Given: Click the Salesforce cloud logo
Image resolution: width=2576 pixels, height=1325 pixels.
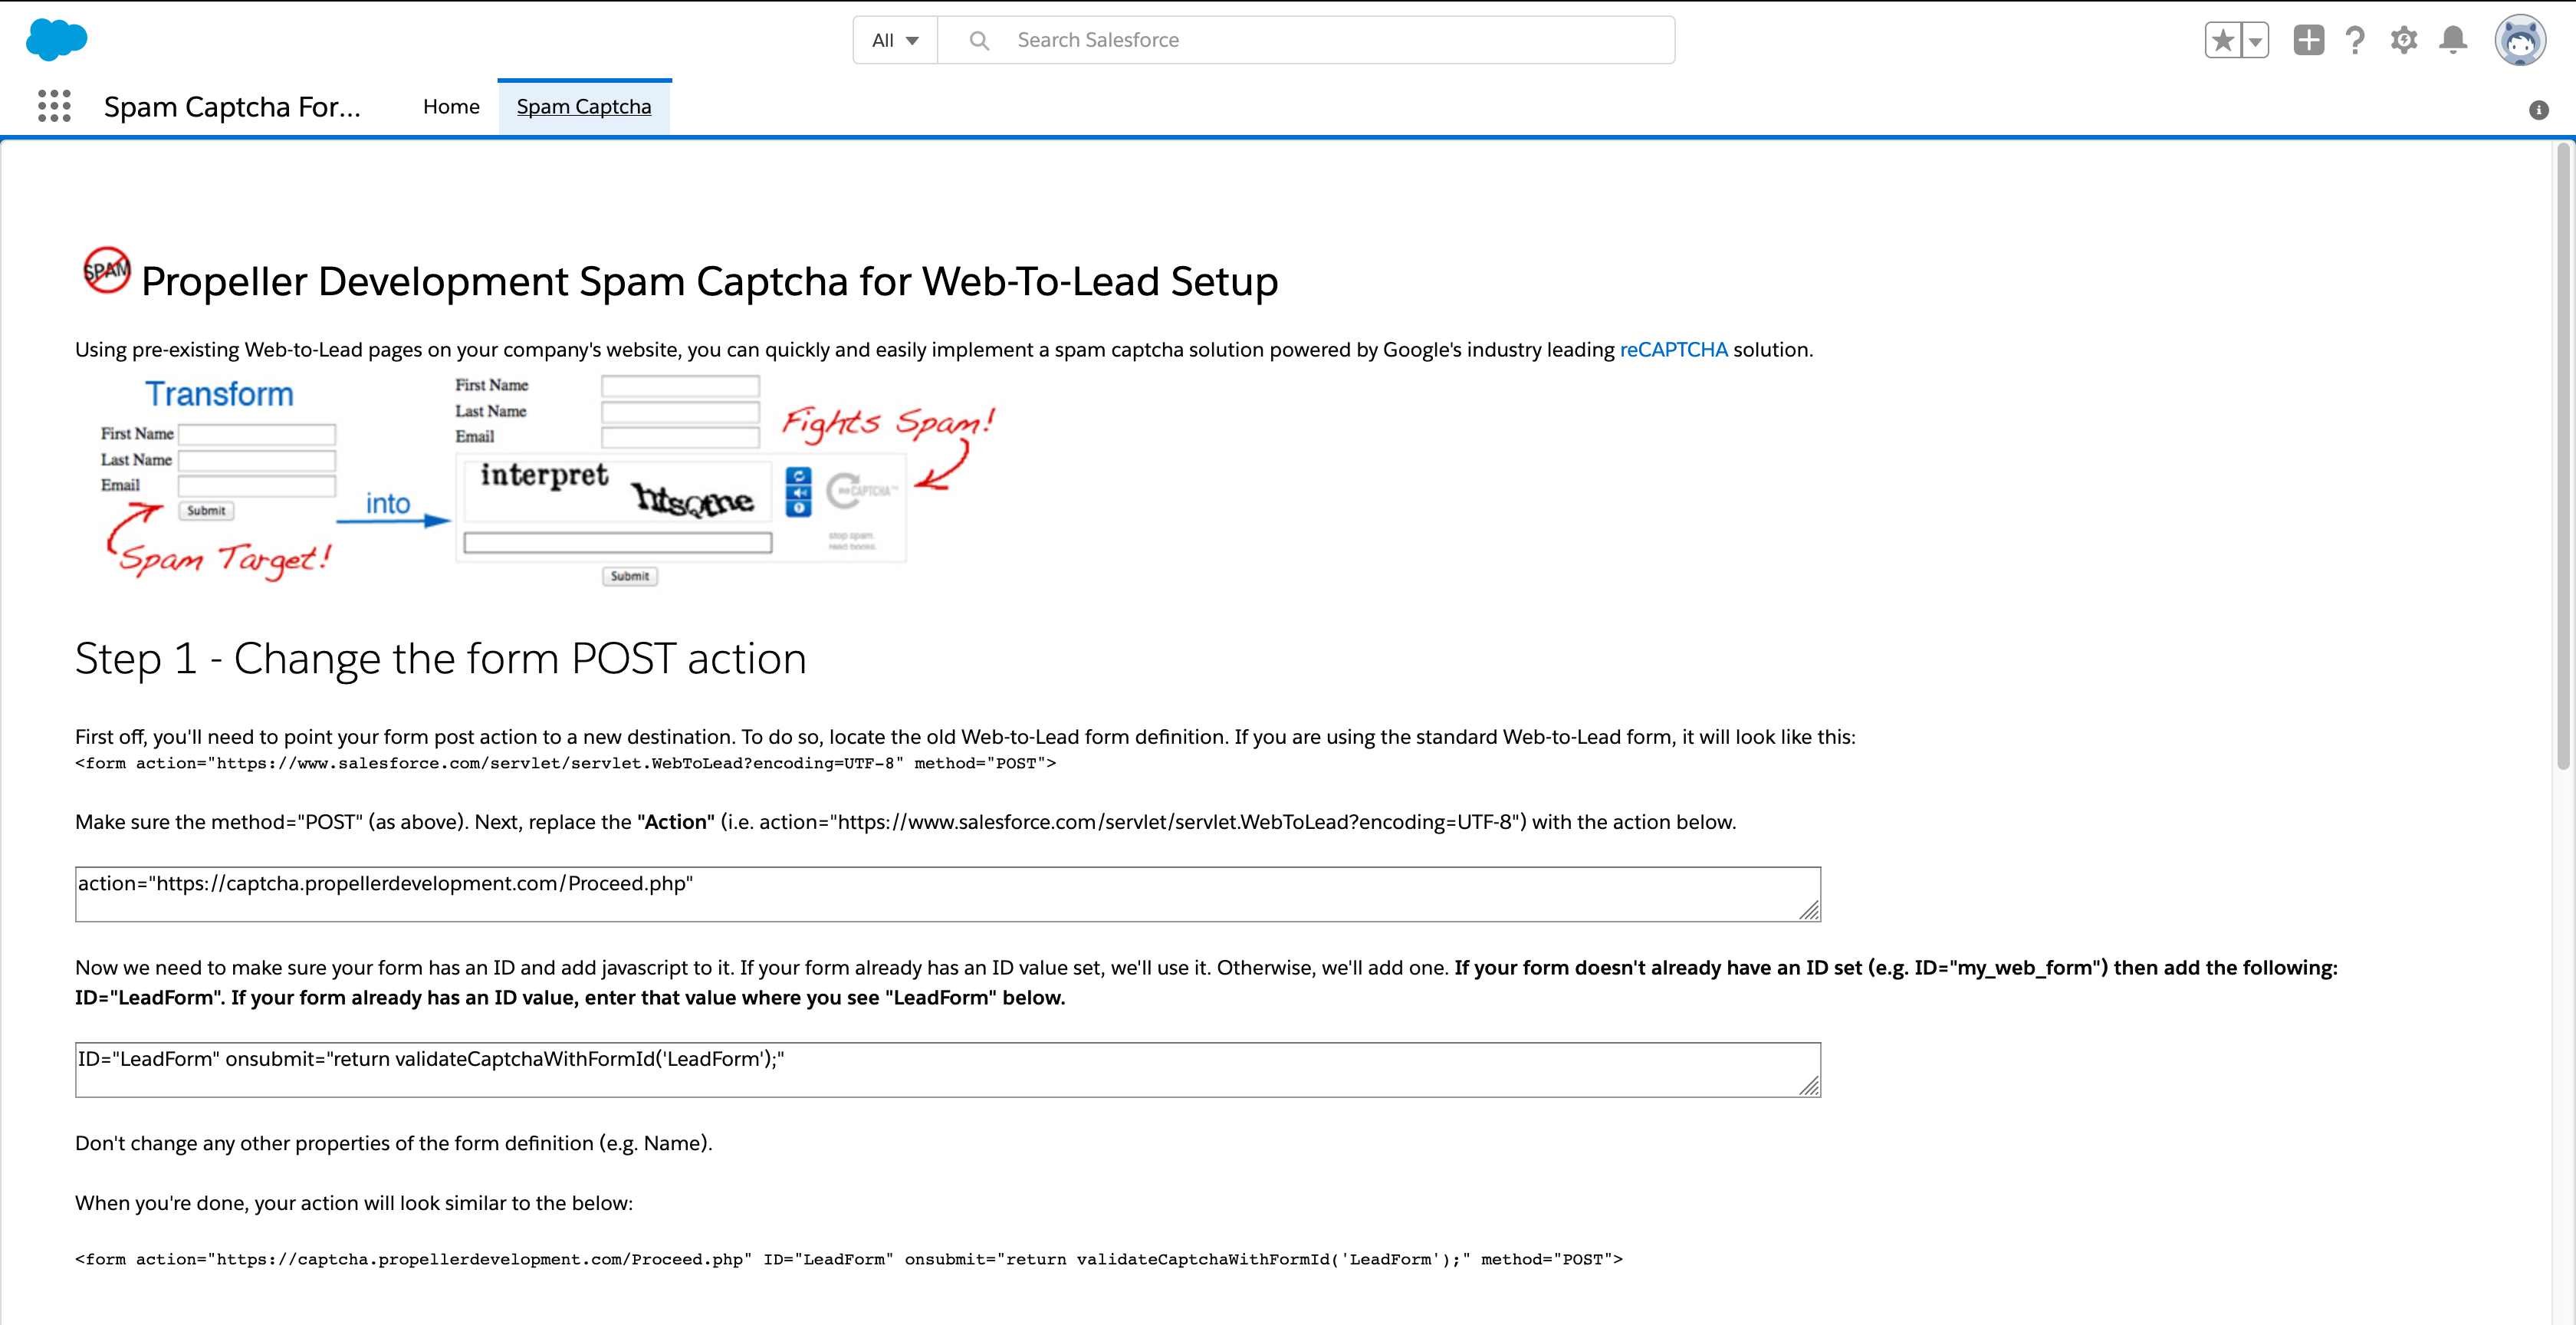Looking at the screenshot, I should (56, 40).
